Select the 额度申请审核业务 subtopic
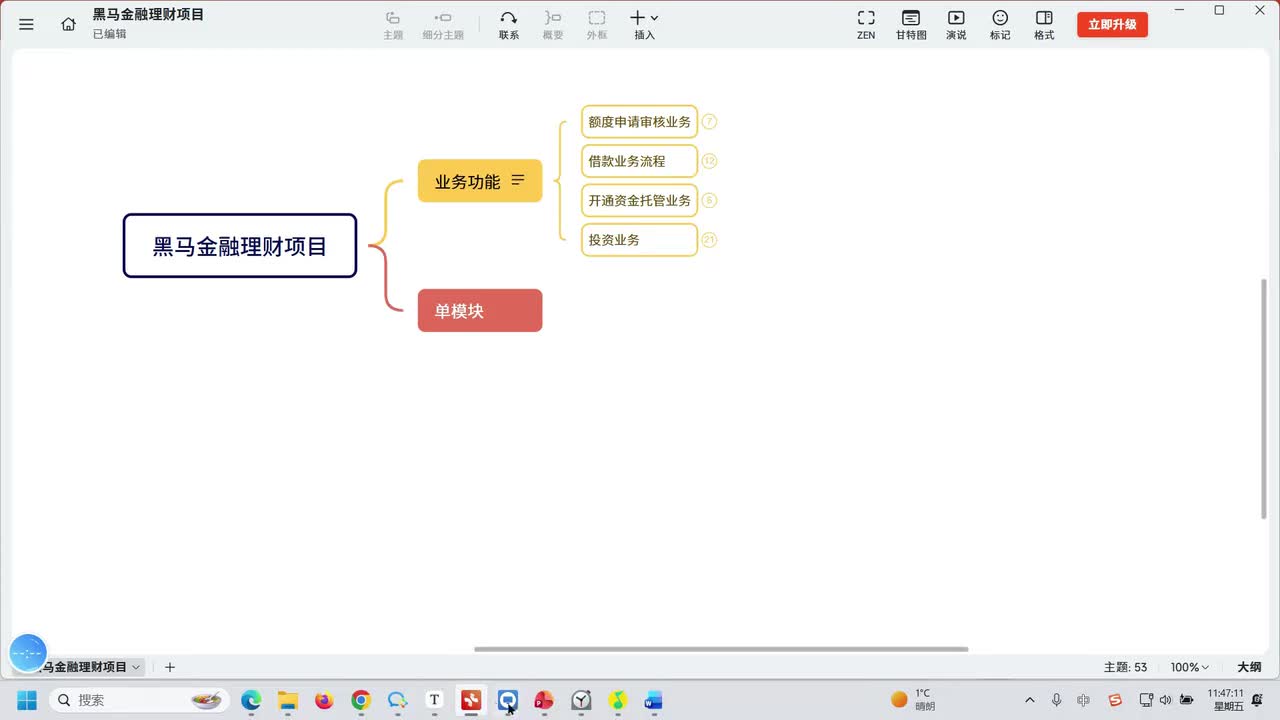1280x720 pixels. tap(639, 122)
